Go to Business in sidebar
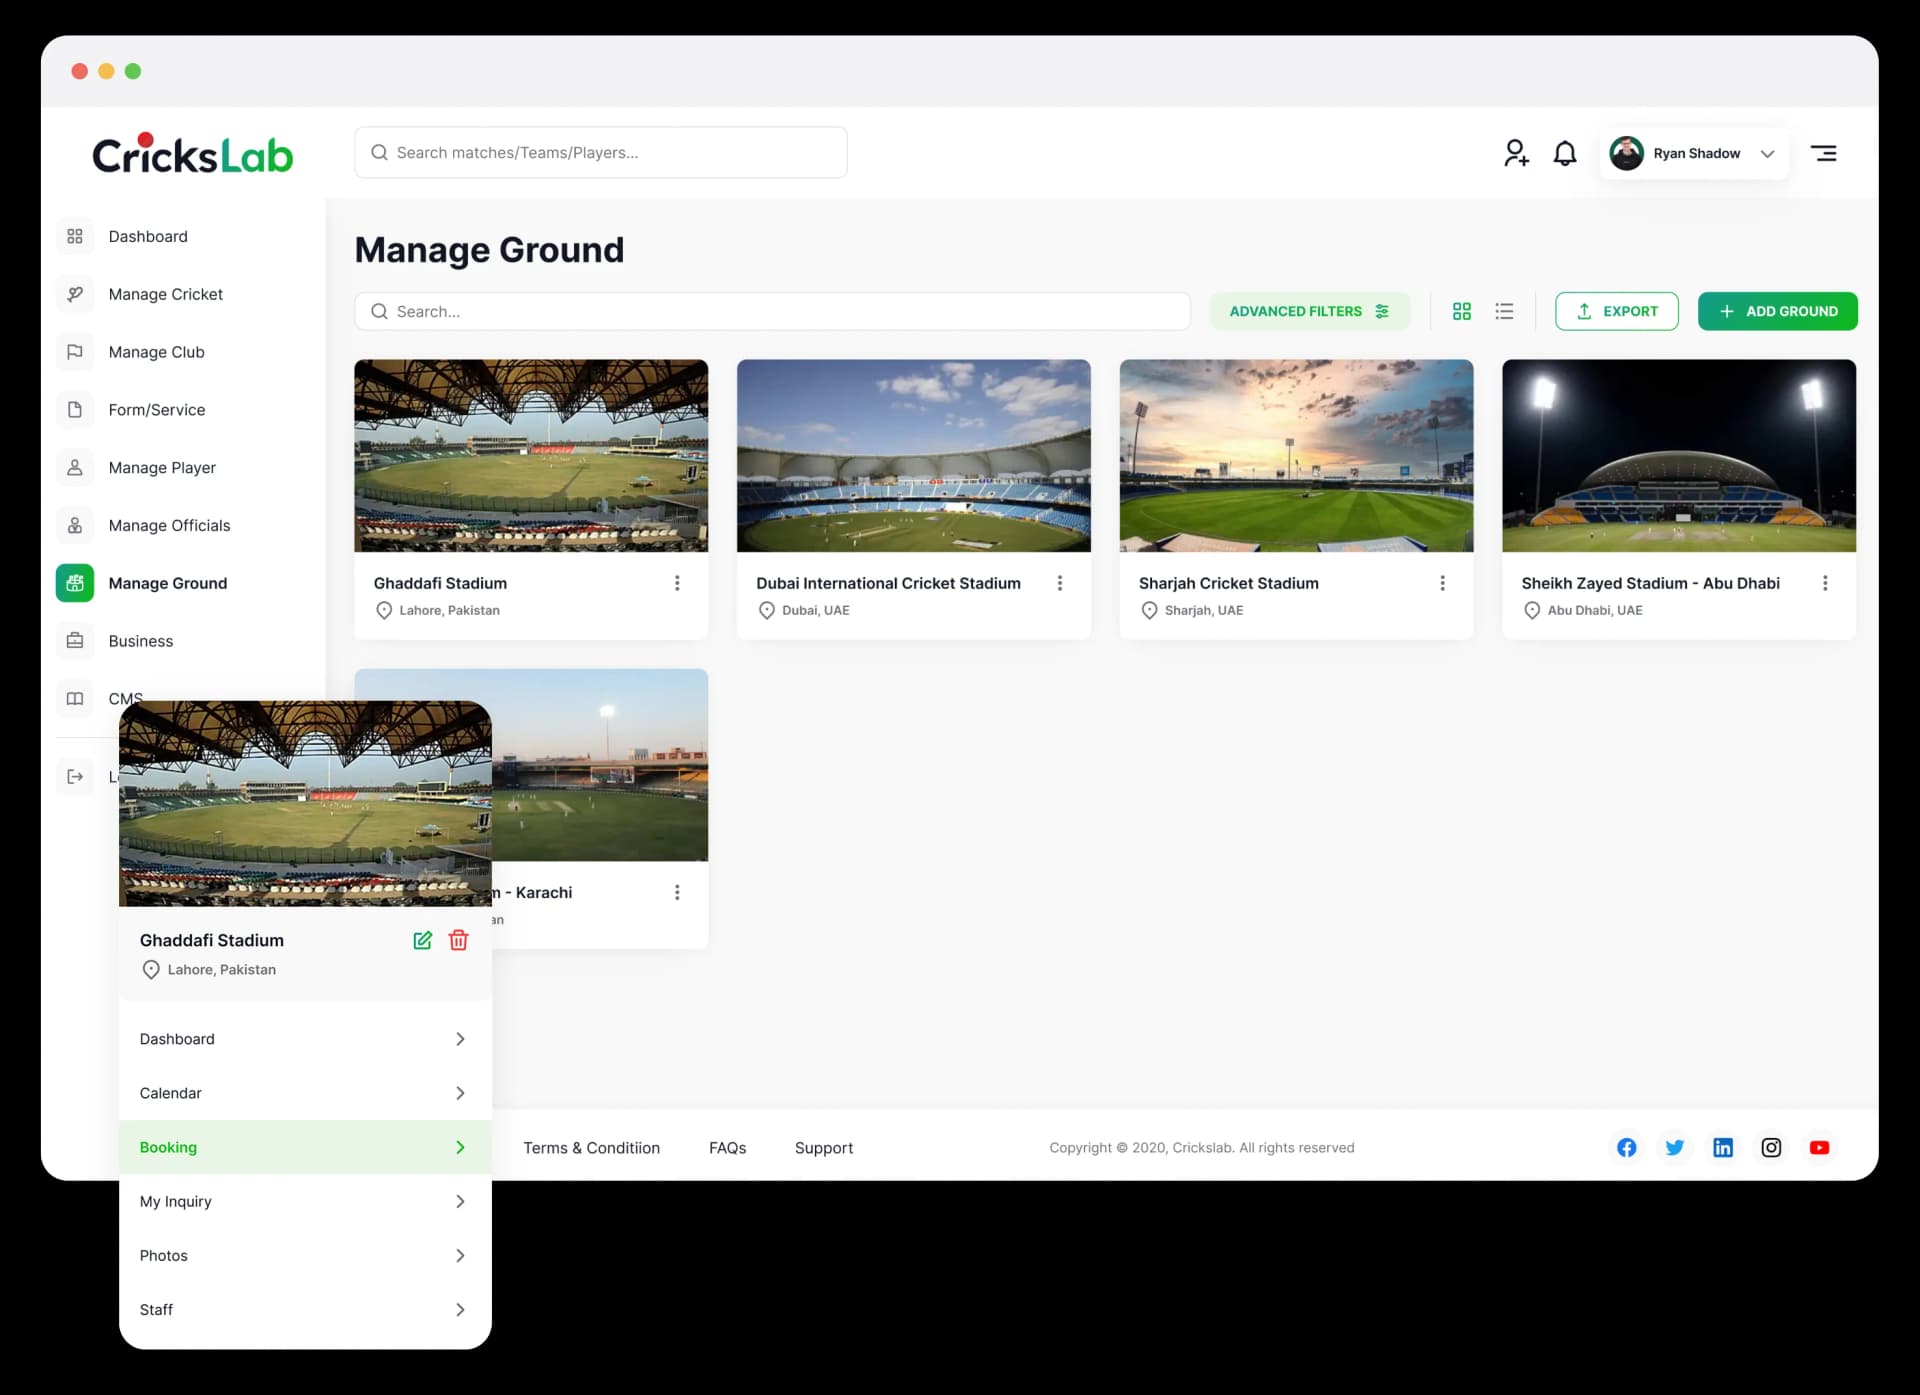The image size is (1920, 1395). (140, 641)
